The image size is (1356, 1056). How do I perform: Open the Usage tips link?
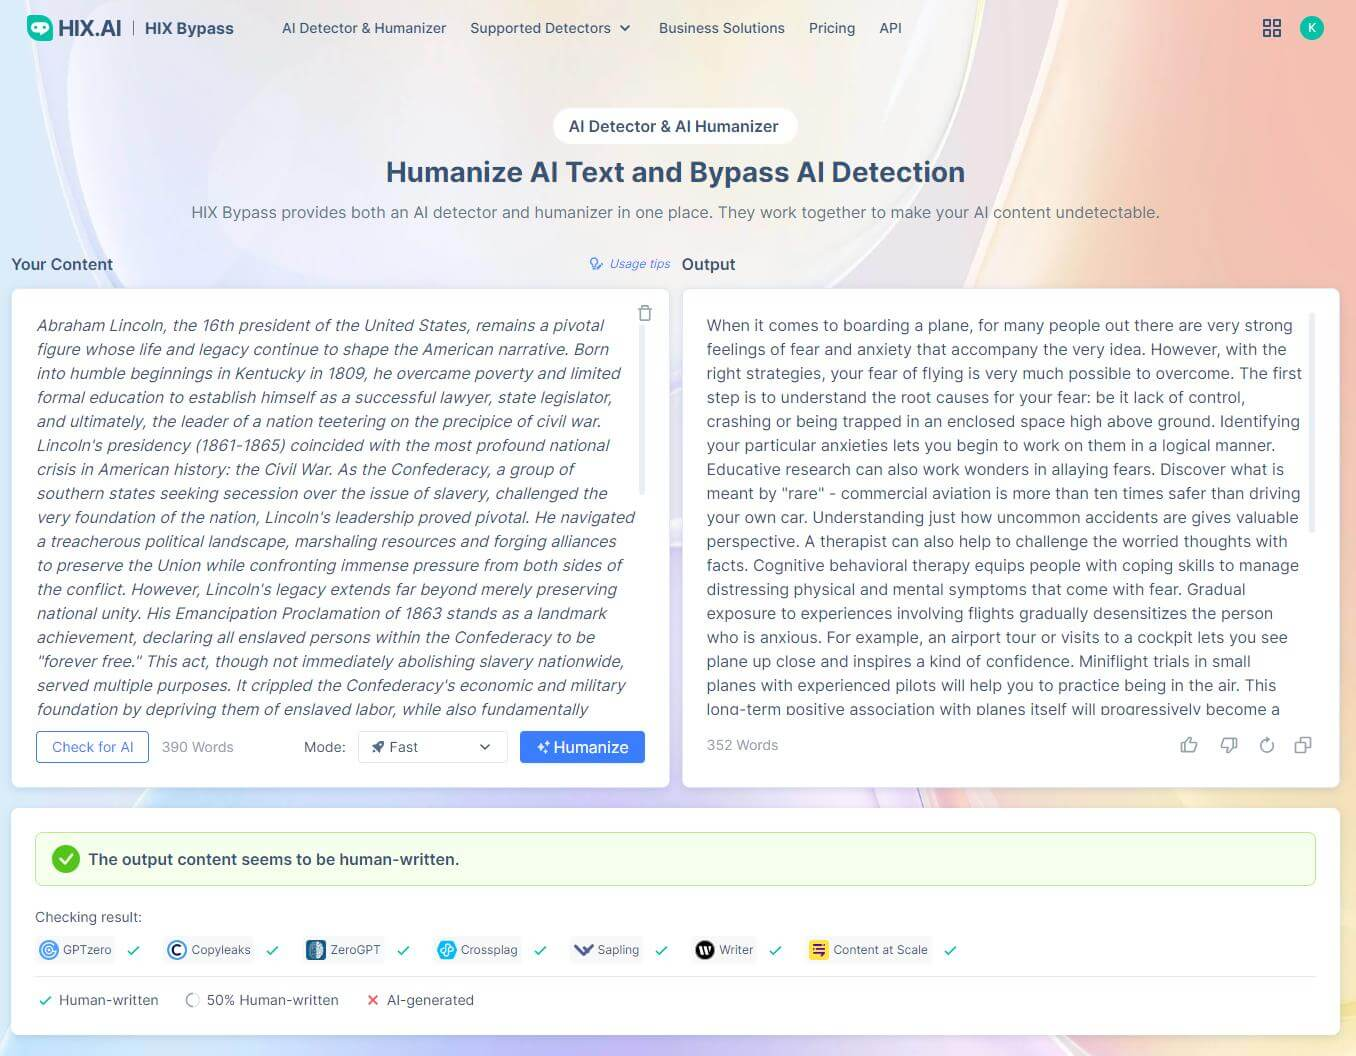[x=630, y=264]
